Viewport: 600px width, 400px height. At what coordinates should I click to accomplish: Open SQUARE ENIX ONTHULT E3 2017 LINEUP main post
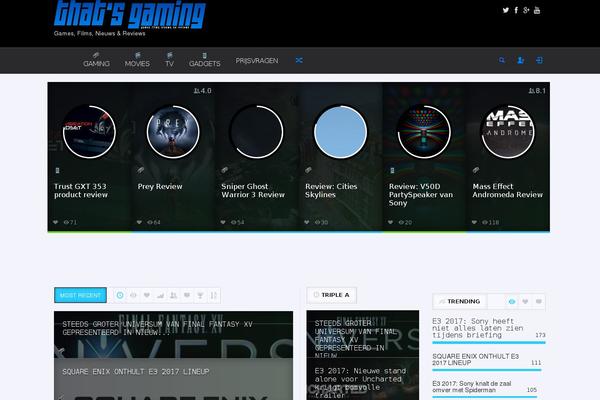[x=136, y=372]
